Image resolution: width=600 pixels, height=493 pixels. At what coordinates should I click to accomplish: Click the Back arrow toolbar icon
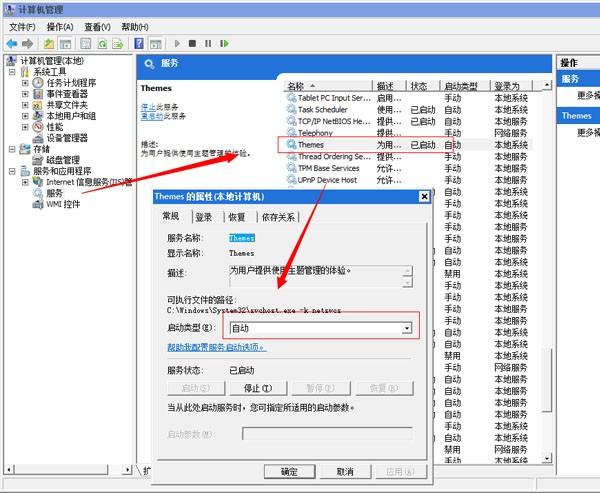pos(13,44)
